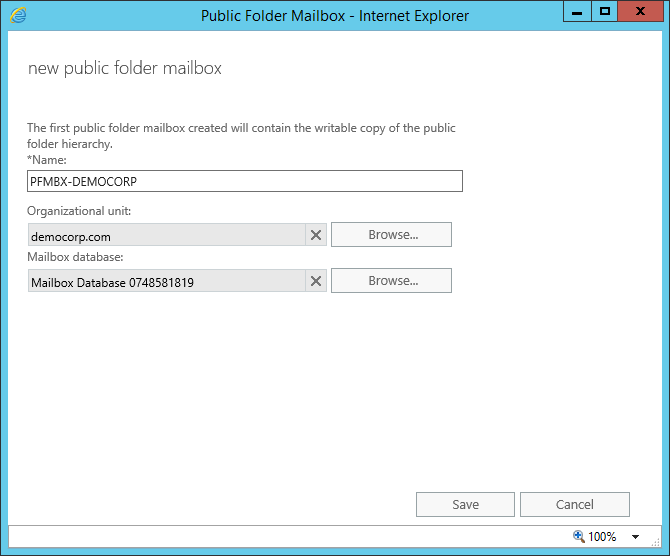Click the 'Mailbox database:' label
The height and width of the screenshot is (556, 670).
click(75, 257)
